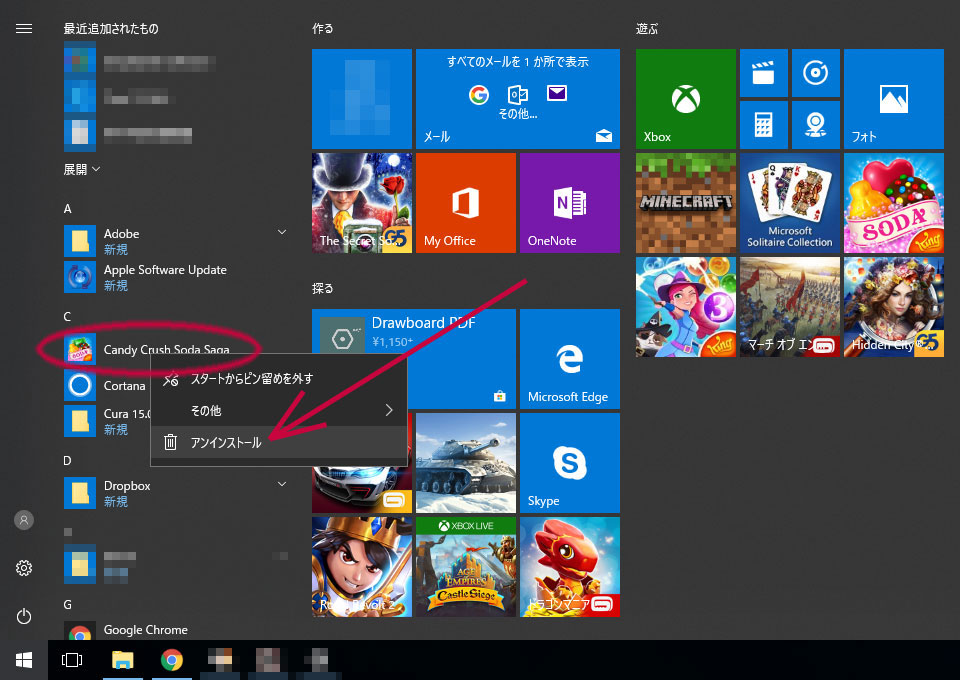Click the Asphalt racing car tile

pos(362,490)
